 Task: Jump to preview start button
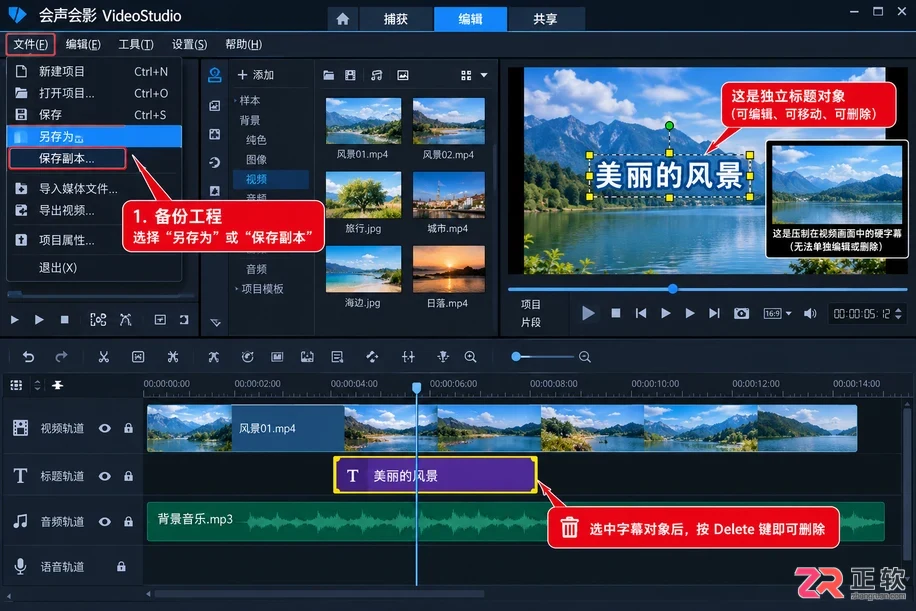coord(641,314)
